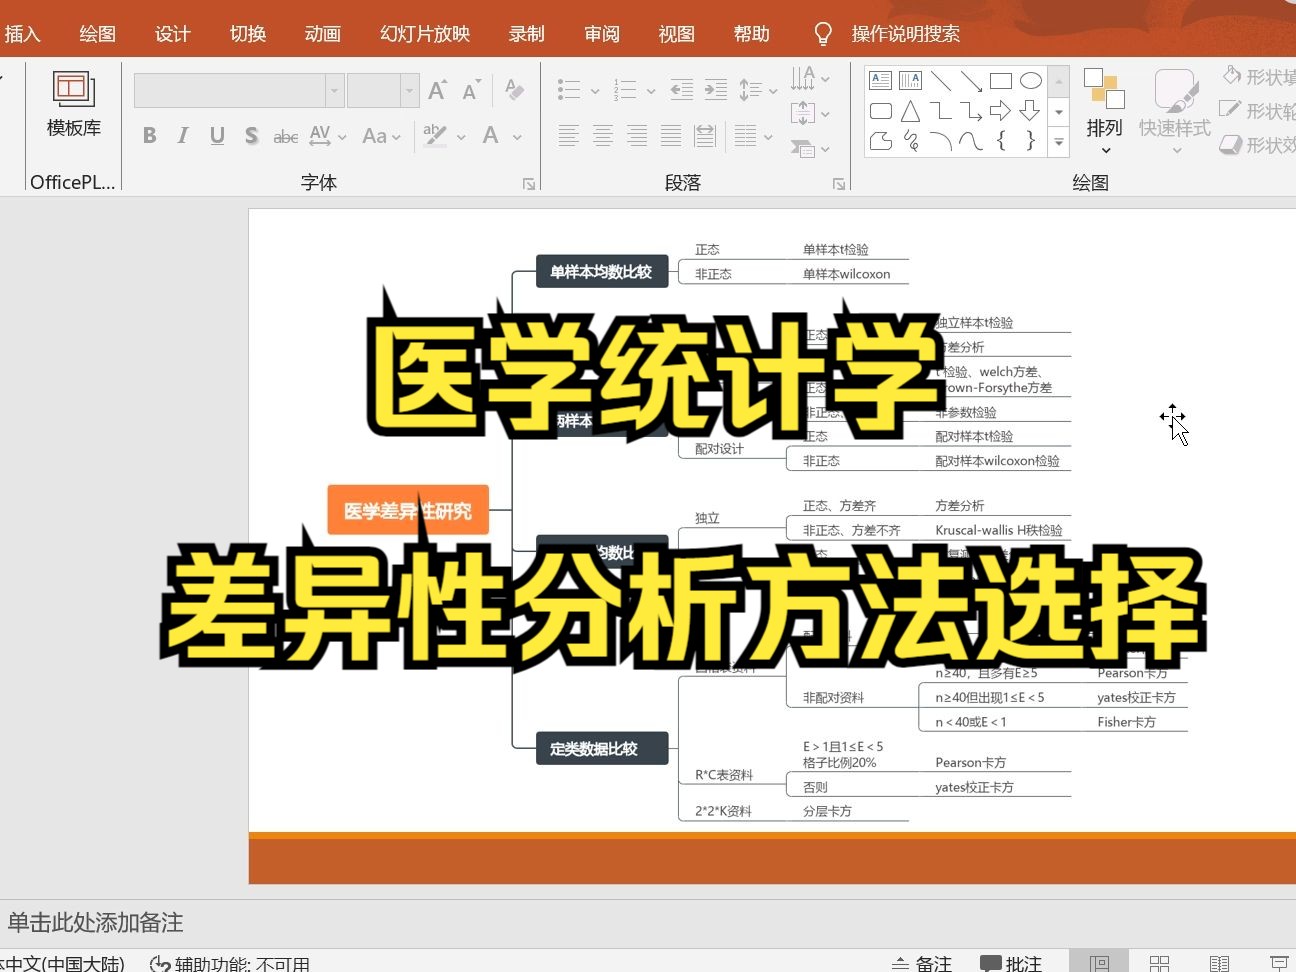Select the Oval shape
Image resolution: width=1296 pixels, height=972 pixels.
(1031, 81)
